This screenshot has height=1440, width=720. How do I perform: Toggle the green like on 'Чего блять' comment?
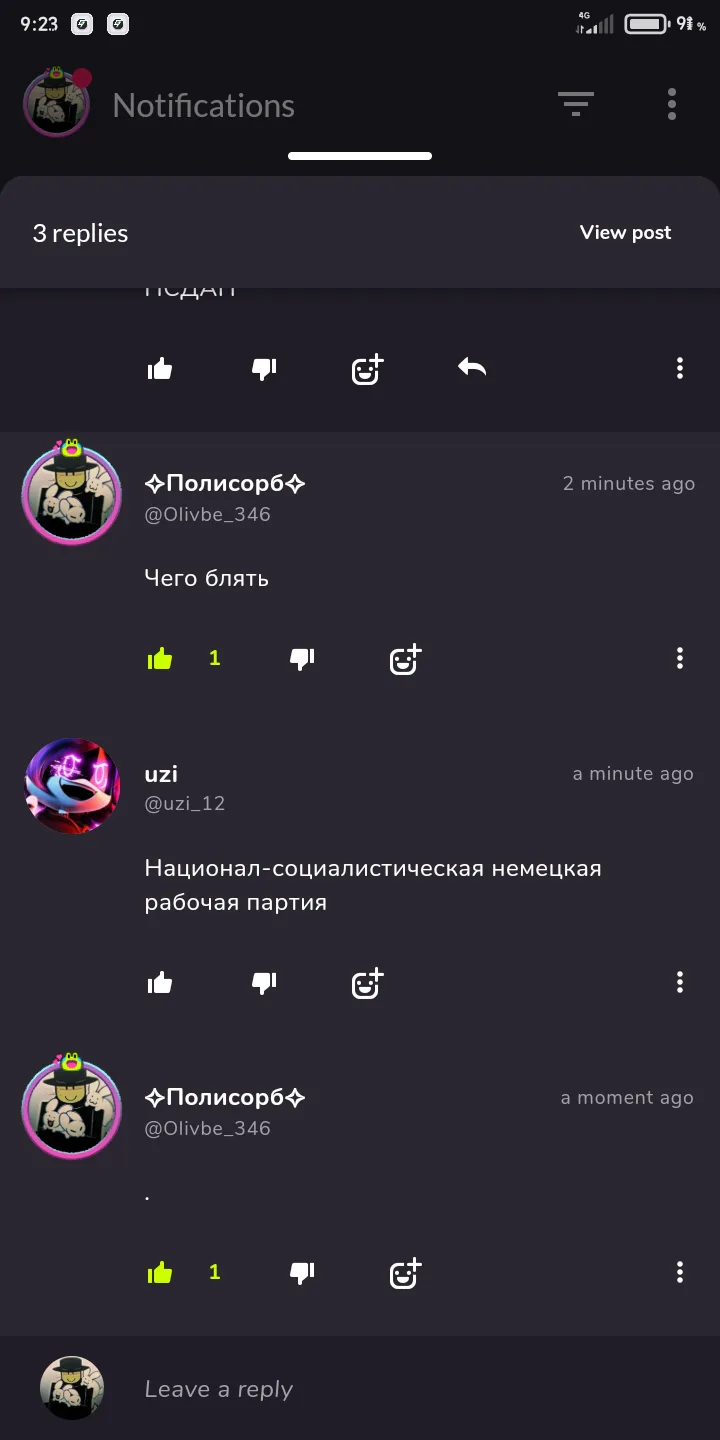coord(160,659)
